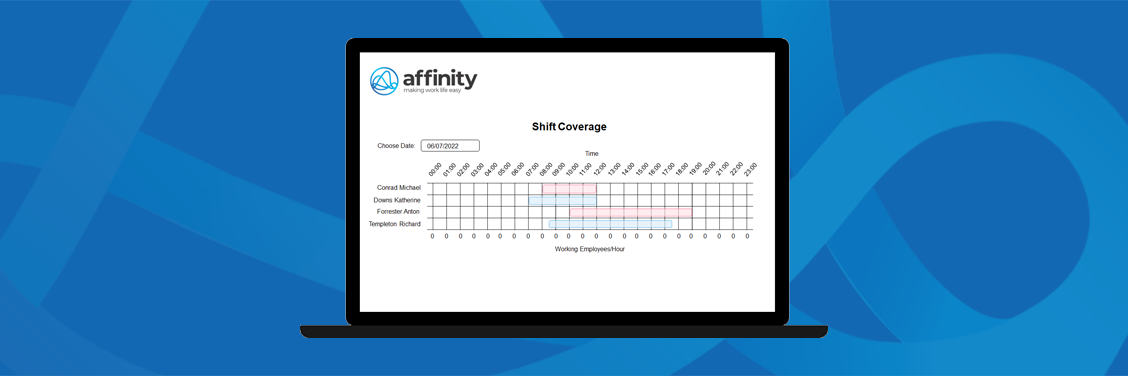Image resolution: width=1128 pixels, height=376 pixels.
Task: Click the Time axis title
Action: coord(591,153)
